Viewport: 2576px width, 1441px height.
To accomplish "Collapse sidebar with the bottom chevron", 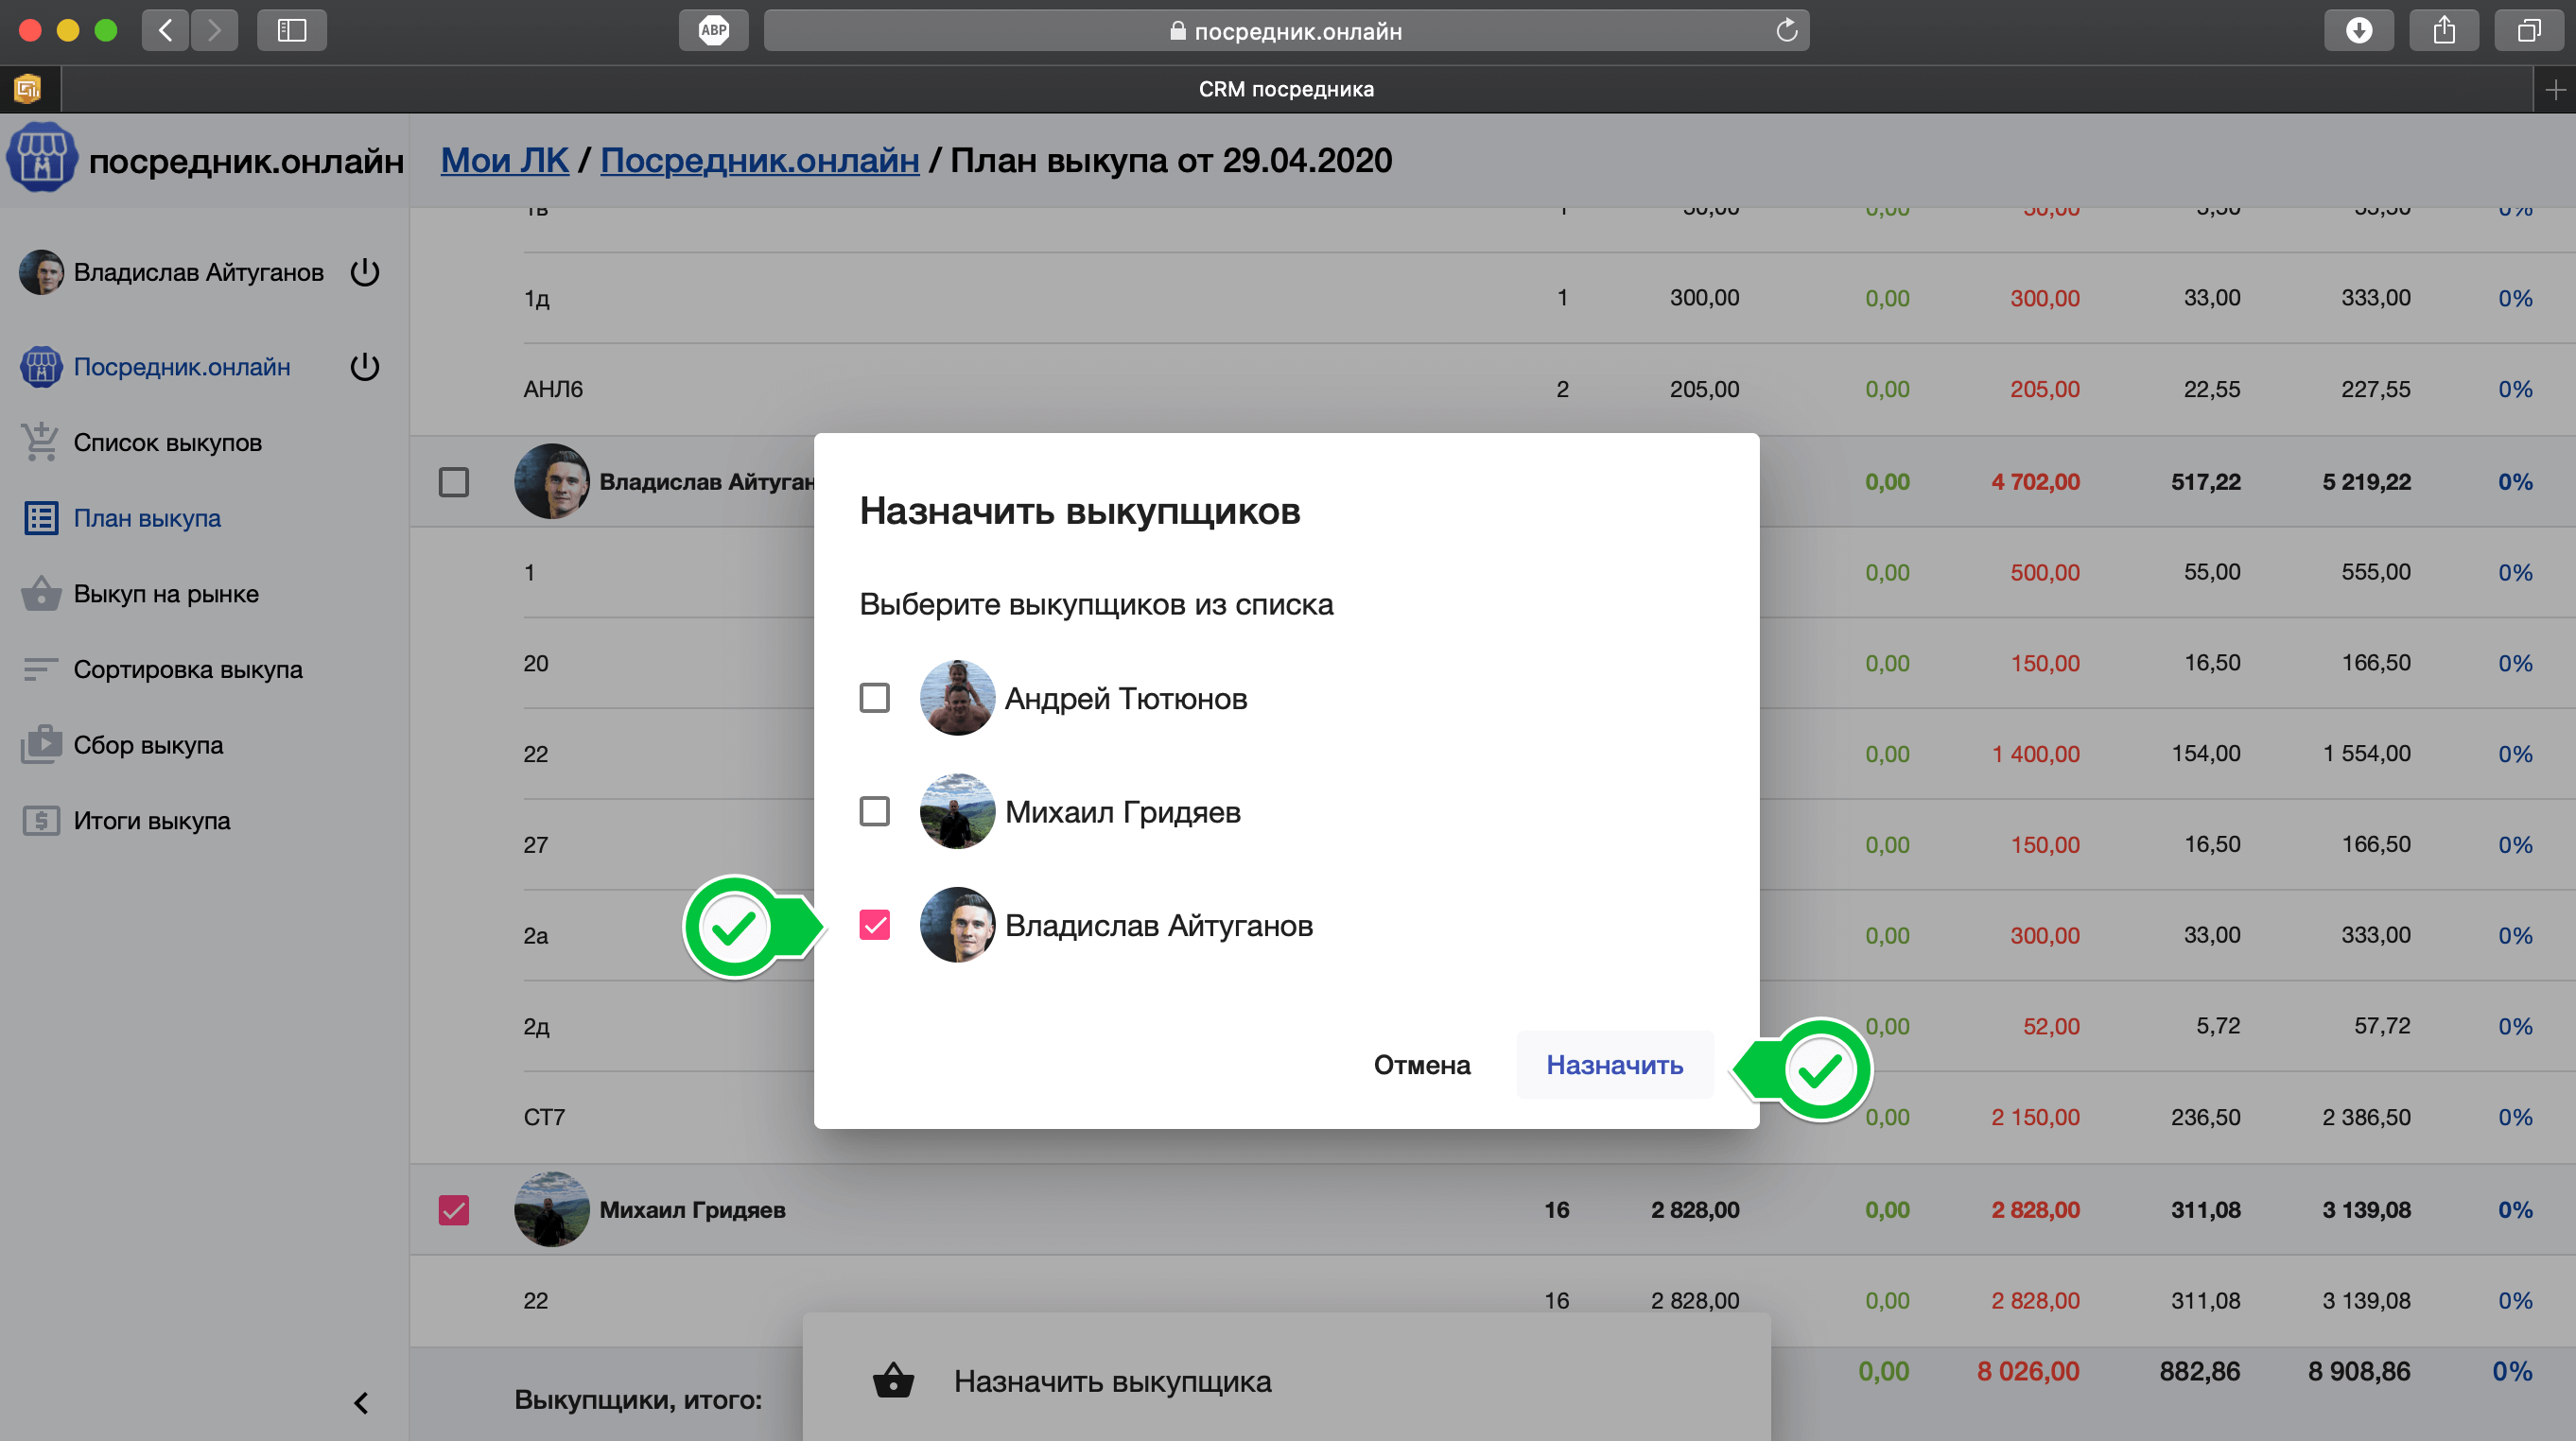I will pos(361,1403).
